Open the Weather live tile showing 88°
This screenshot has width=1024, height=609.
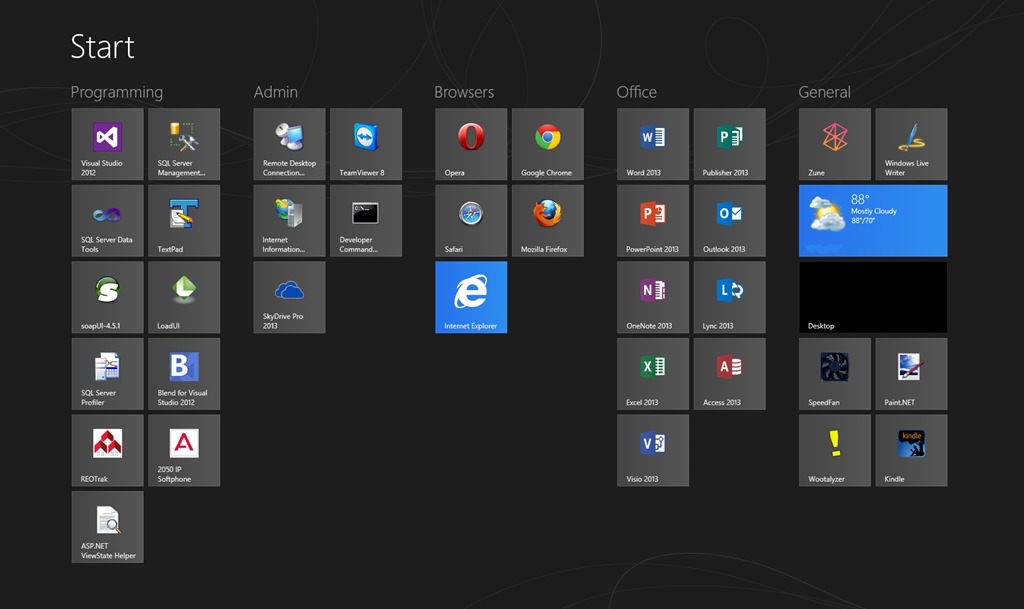coord(873,221)
